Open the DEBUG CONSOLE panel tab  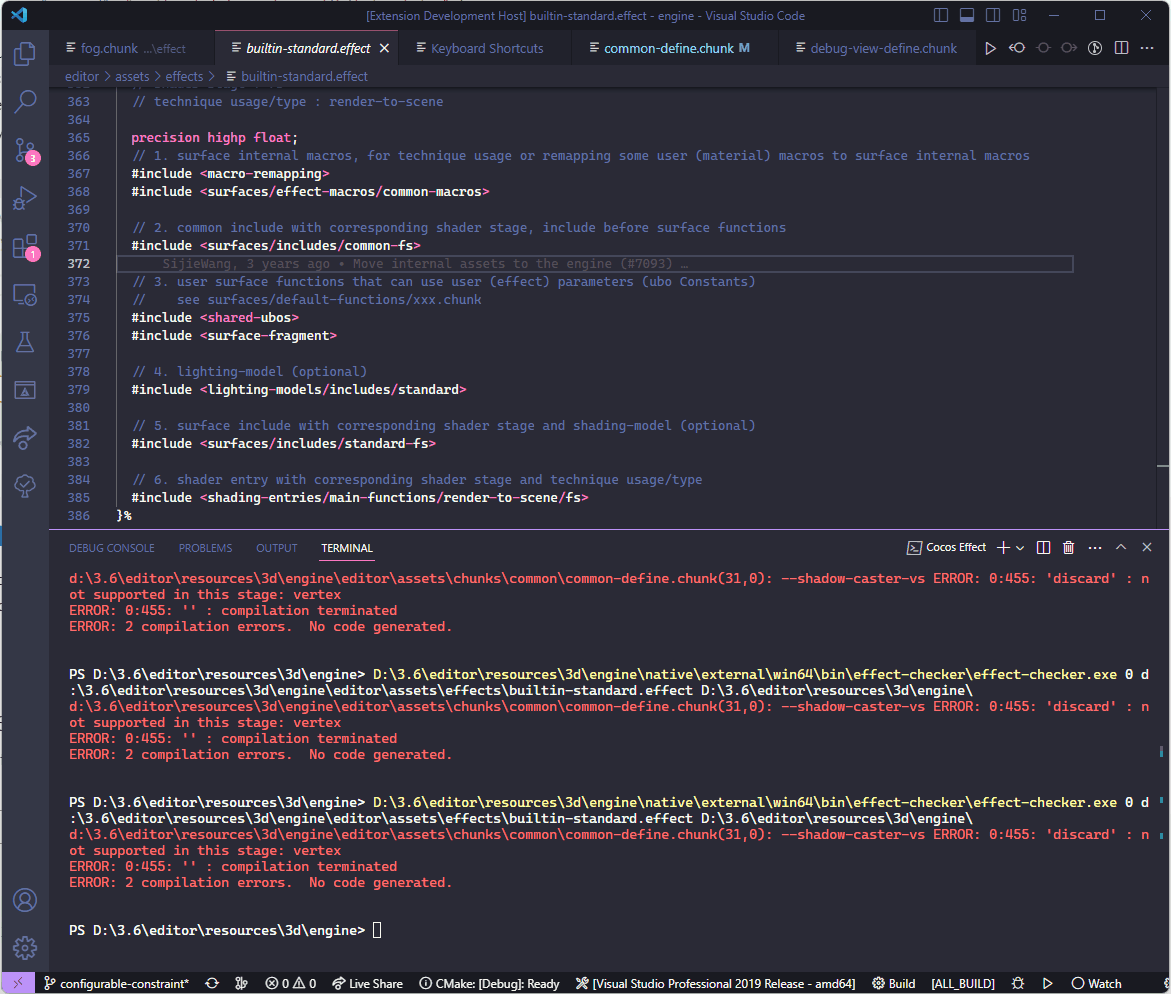(111, 547)
